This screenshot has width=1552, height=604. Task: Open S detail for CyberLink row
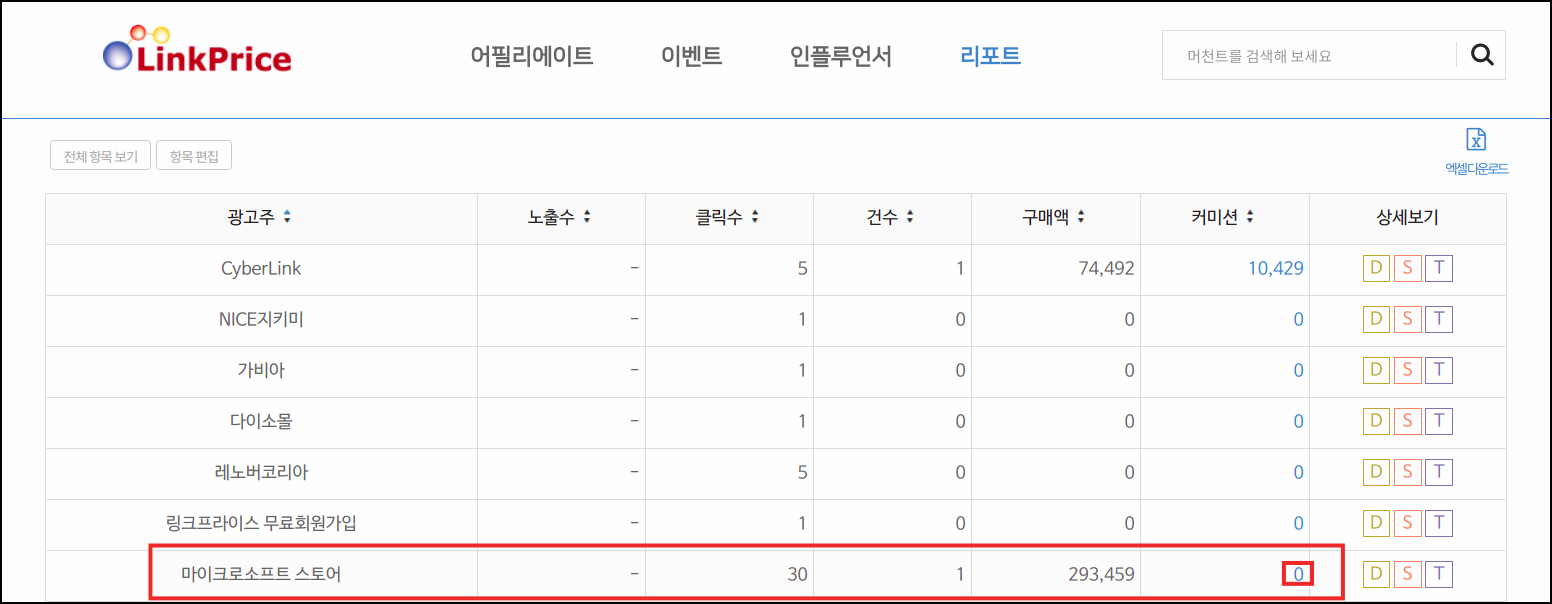(1407, 268)
